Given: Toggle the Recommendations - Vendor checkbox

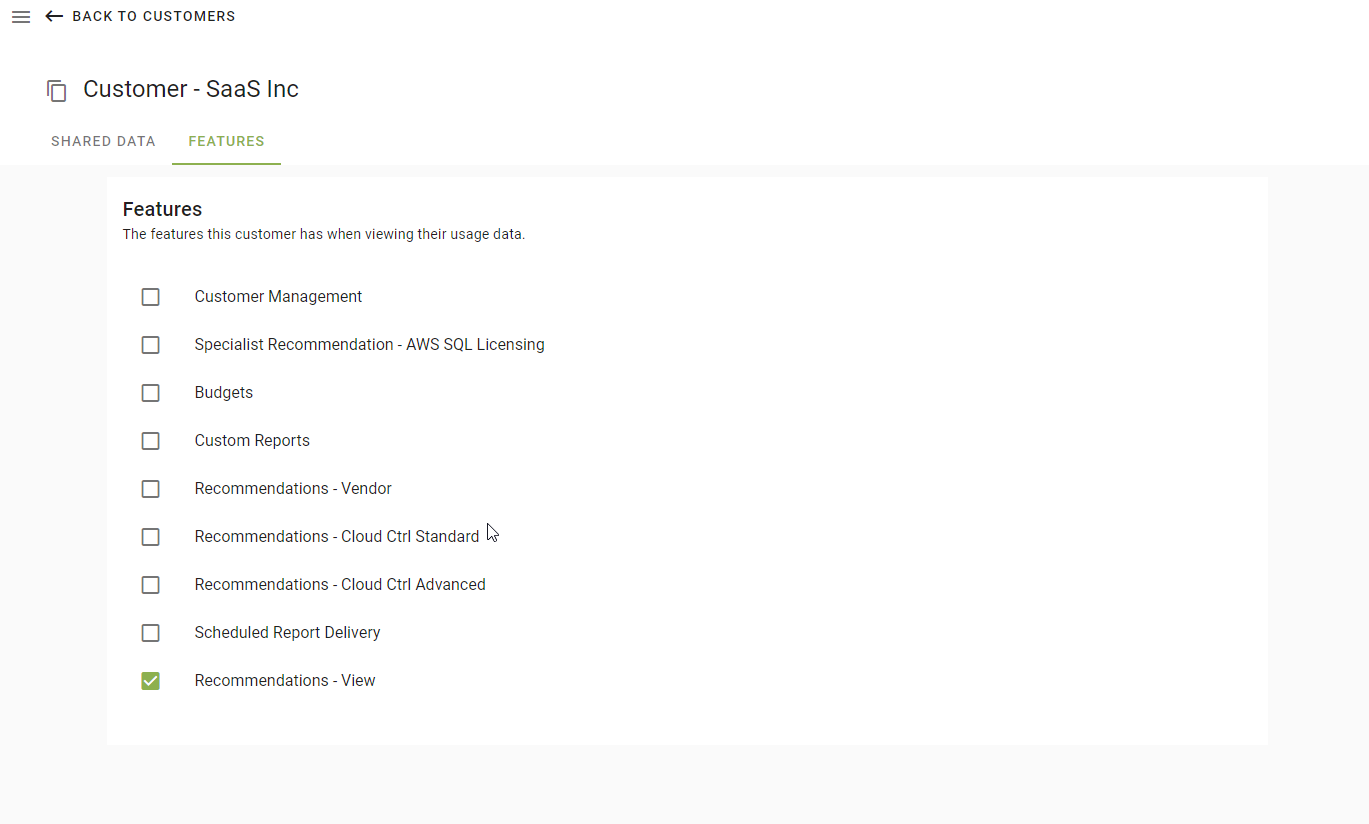Looking at the screenshot, I should (x=150, y=489).
